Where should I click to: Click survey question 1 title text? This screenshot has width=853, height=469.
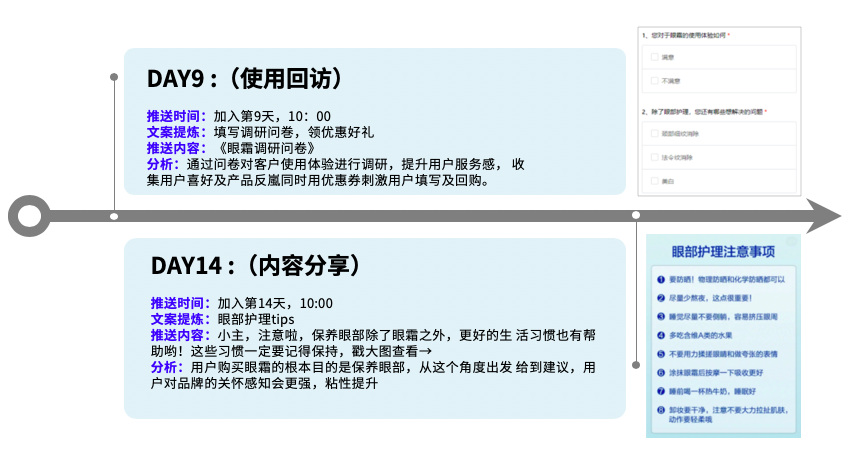click(x=688, y=35)
